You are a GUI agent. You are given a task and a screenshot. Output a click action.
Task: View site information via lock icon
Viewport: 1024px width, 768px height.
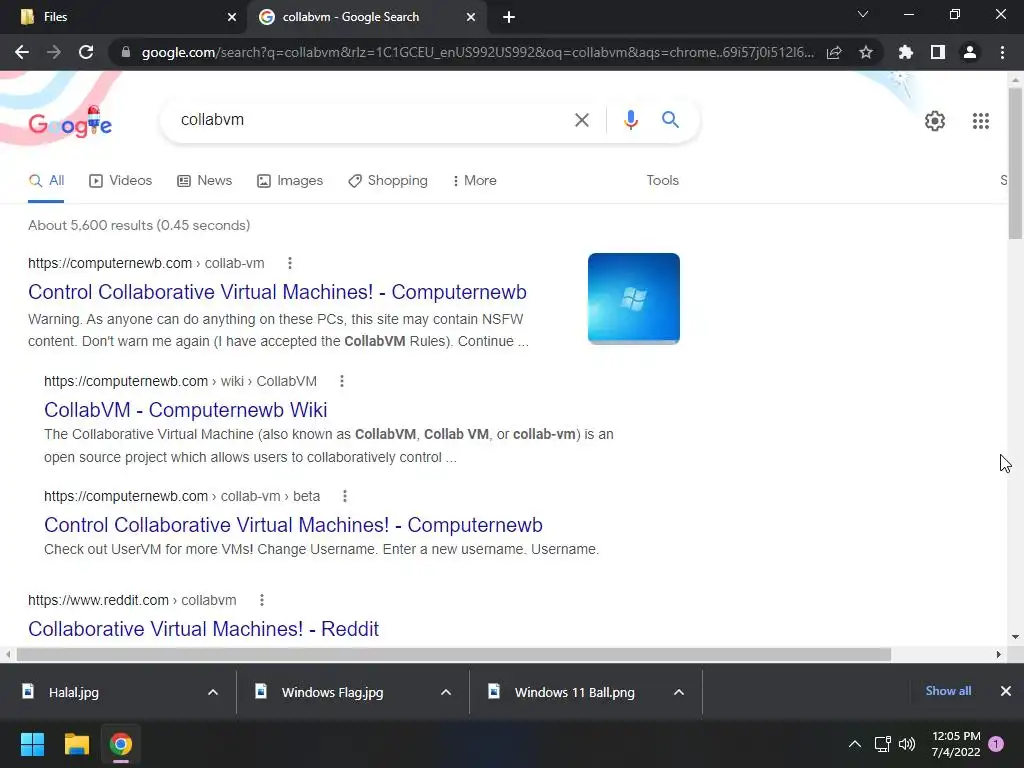[126, 52]
